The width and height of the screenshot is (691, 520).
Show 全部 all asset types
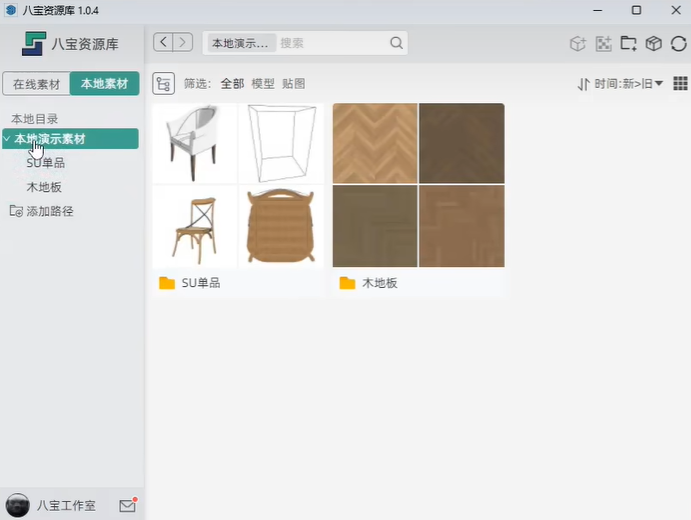[232, 84]
